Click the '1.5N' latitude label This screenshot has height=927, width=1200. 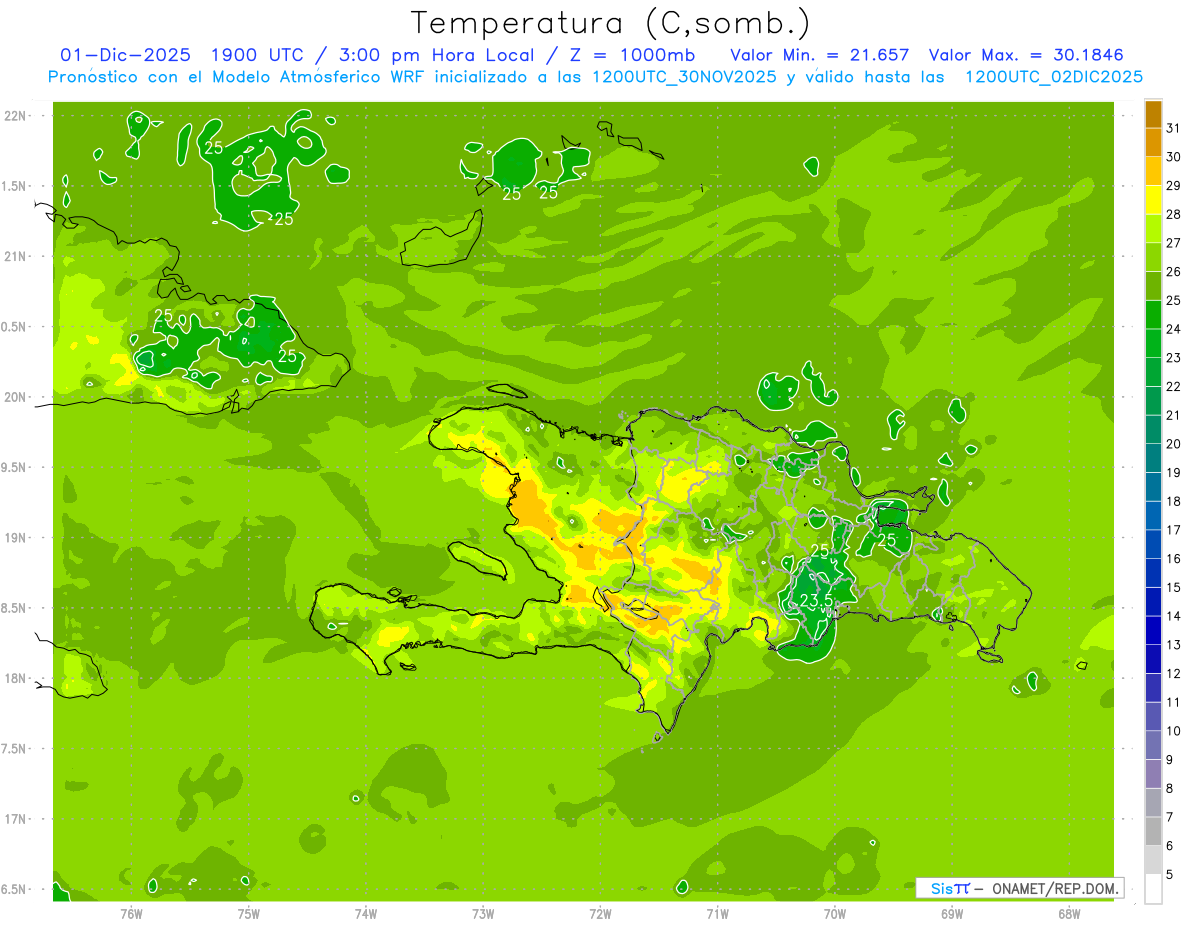coord(15,186)
